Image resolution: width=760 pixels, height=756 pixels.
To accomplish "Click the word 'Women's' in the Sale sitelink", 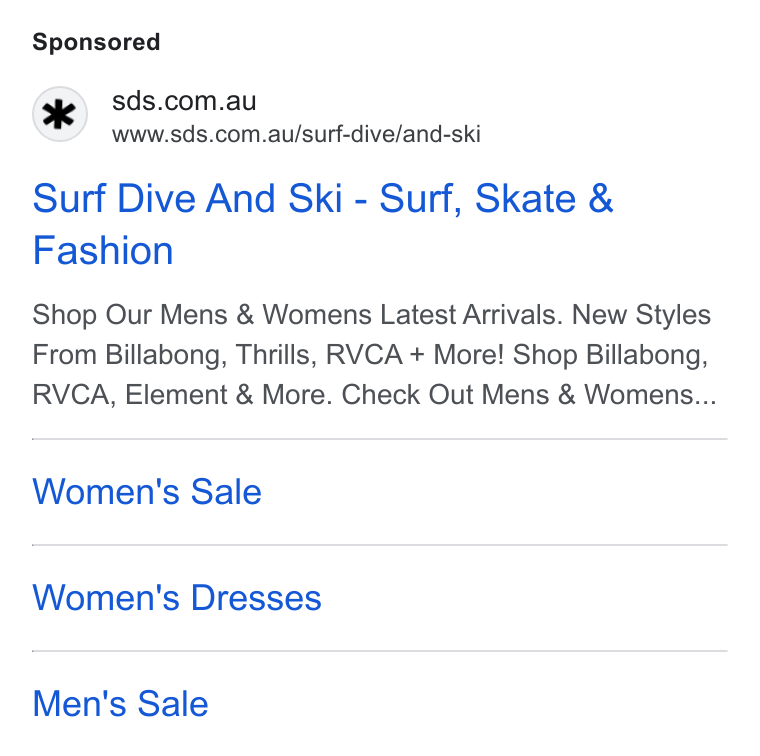I will (106, 492).
